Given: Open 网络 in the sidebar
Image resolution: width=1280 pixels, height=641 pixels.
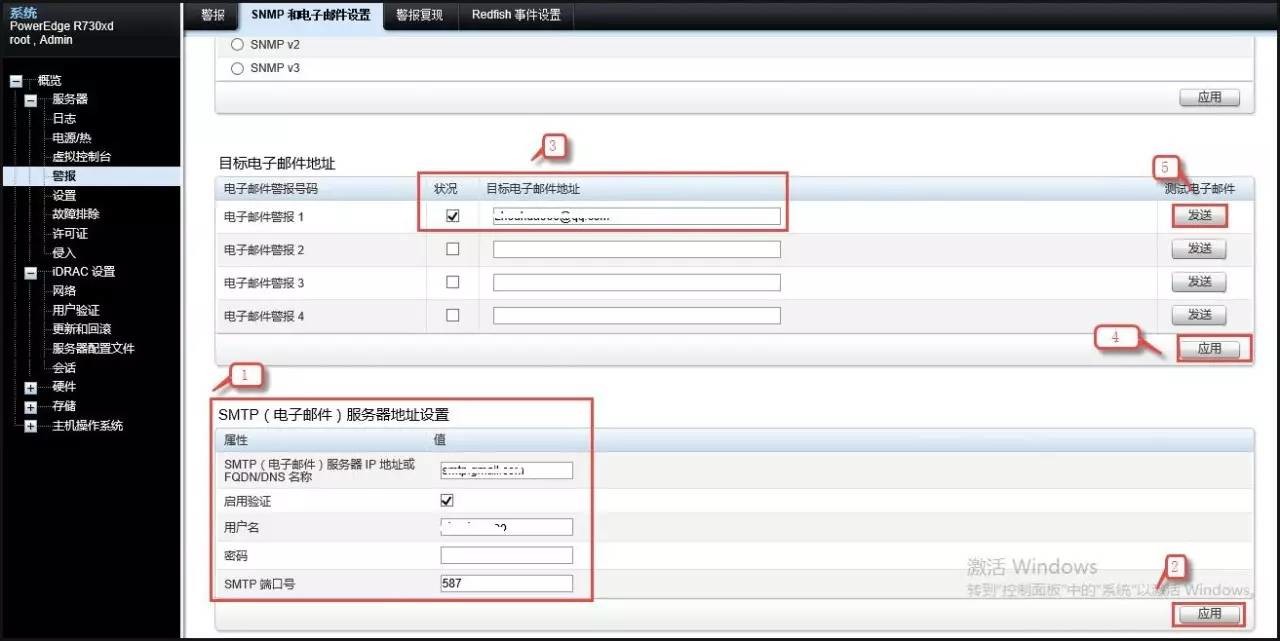Looking at the screenshot, I should [64, 291].
